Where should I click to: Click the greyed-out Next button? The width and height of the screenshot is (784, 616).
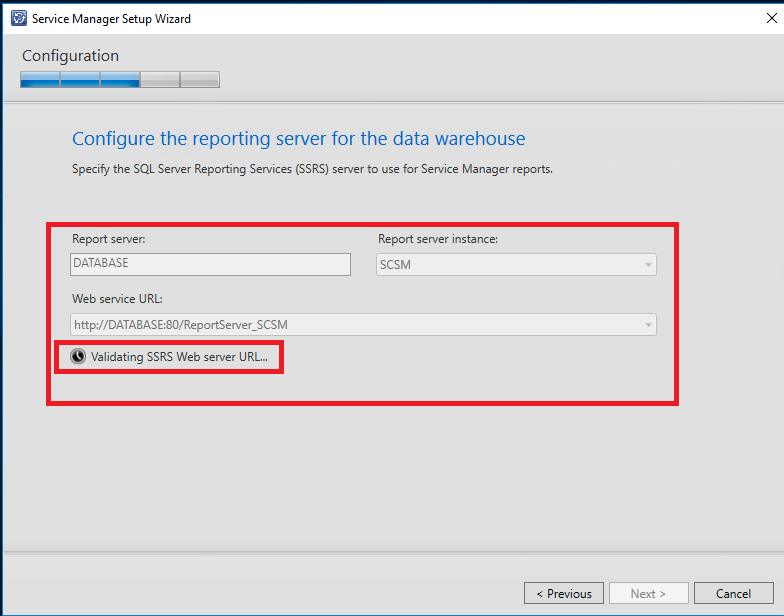coord(650,593)
